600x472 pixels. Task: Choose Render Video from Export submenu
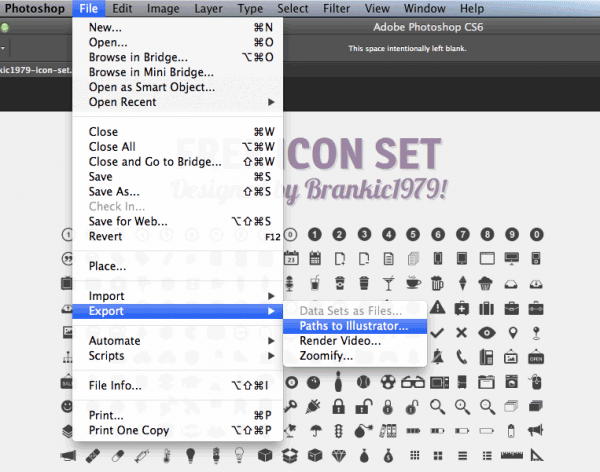(x=355, y=341)
